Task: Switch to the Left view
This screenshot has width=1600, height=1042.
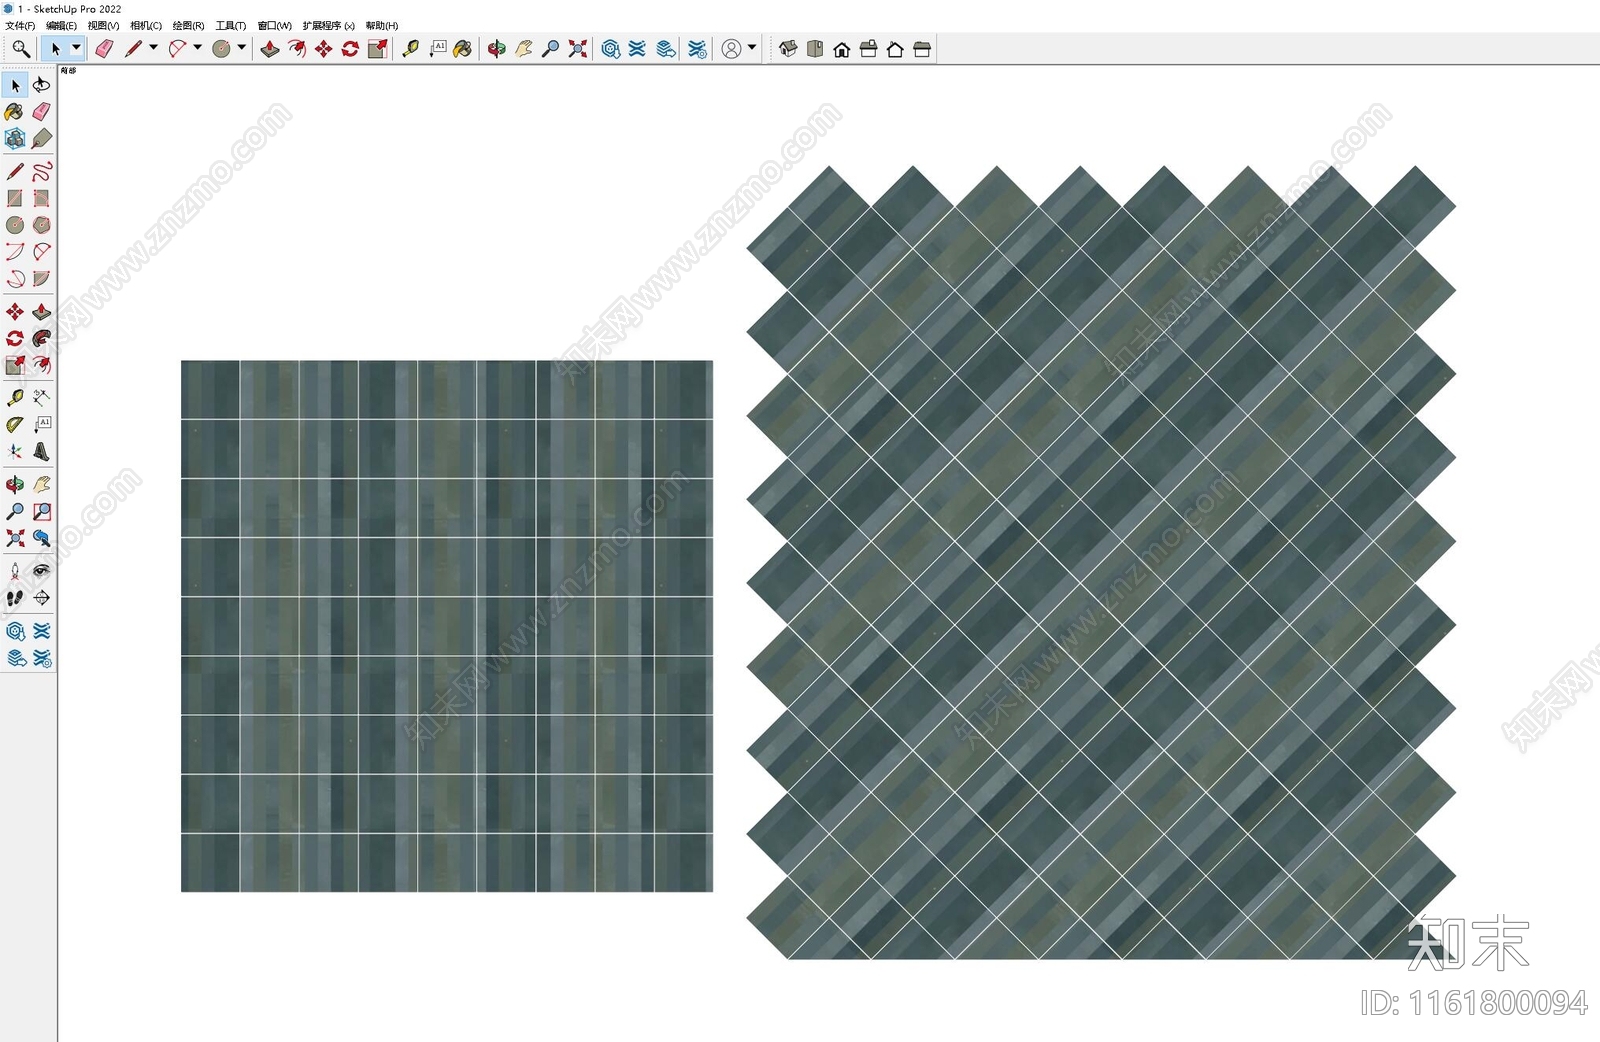Action: pyautogui.click(x=922, y=48)
